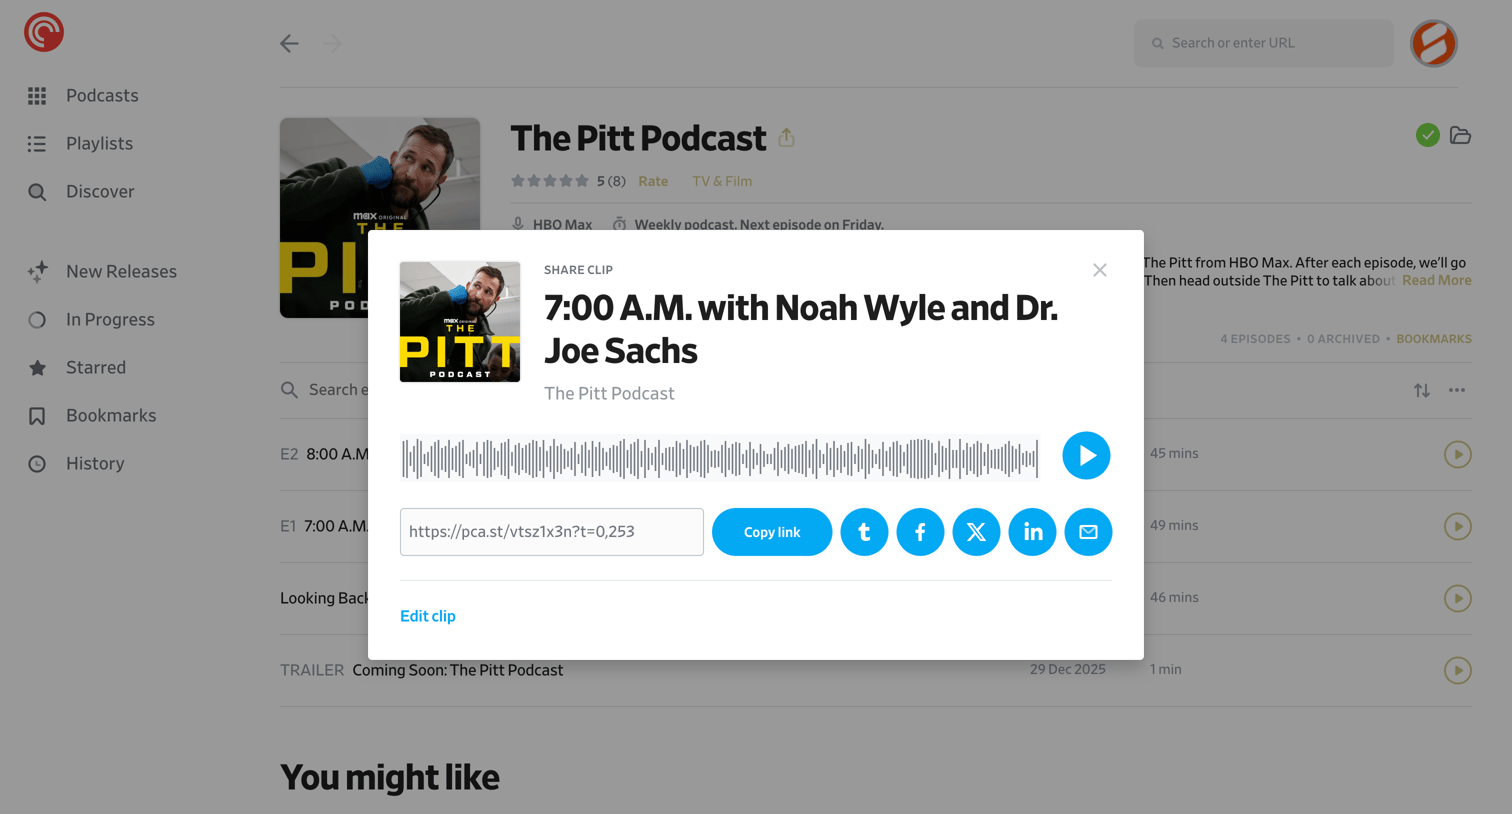Close the Share Clip dialog
This screenshot has height=814, width=1512.
point(1100,270)
